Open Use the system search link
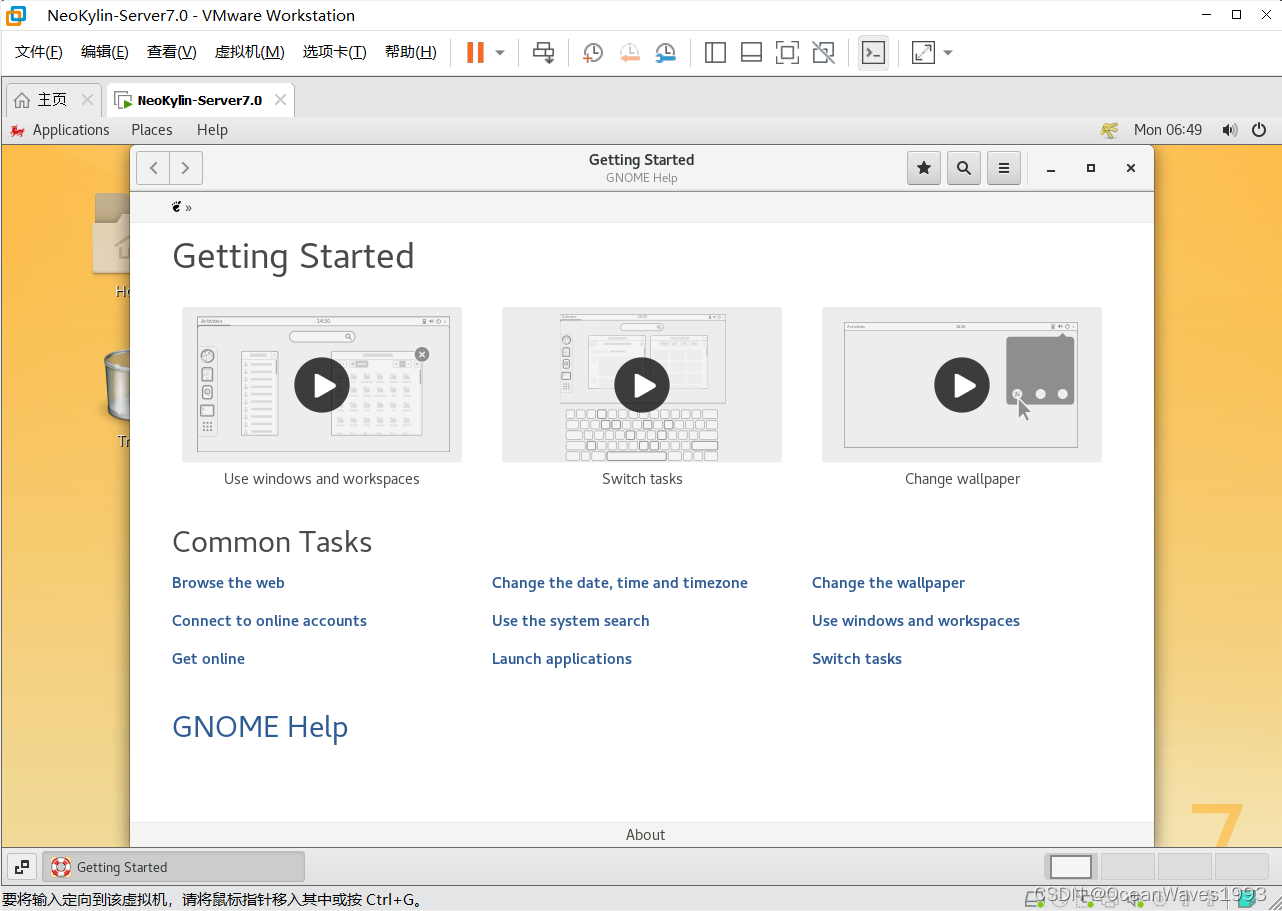1282x911 pixels. [571, 621]
